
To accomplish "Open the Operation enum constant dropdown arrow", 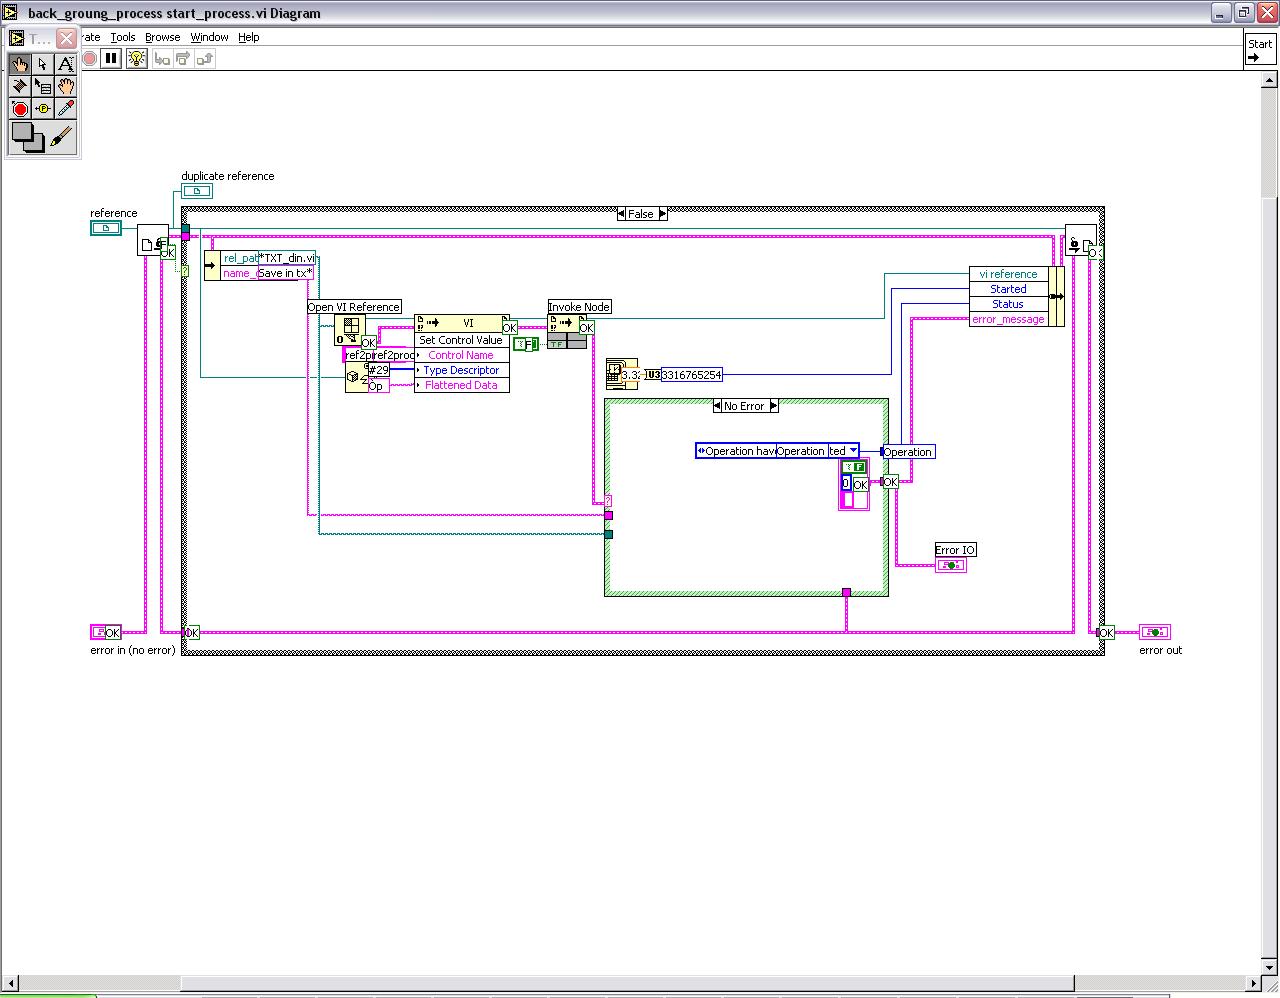I will click(852, 451).
